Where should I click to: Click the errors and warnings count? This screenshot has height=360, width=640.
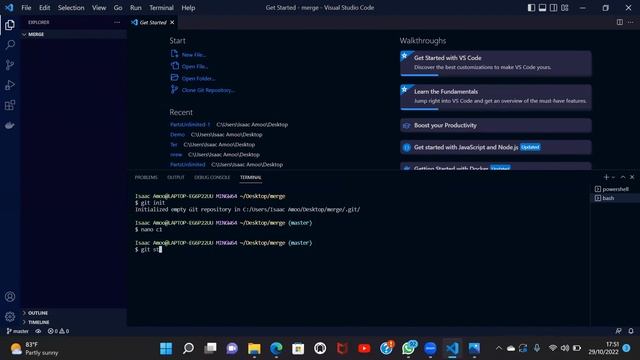pyautogui.click(x=58, y=331)
